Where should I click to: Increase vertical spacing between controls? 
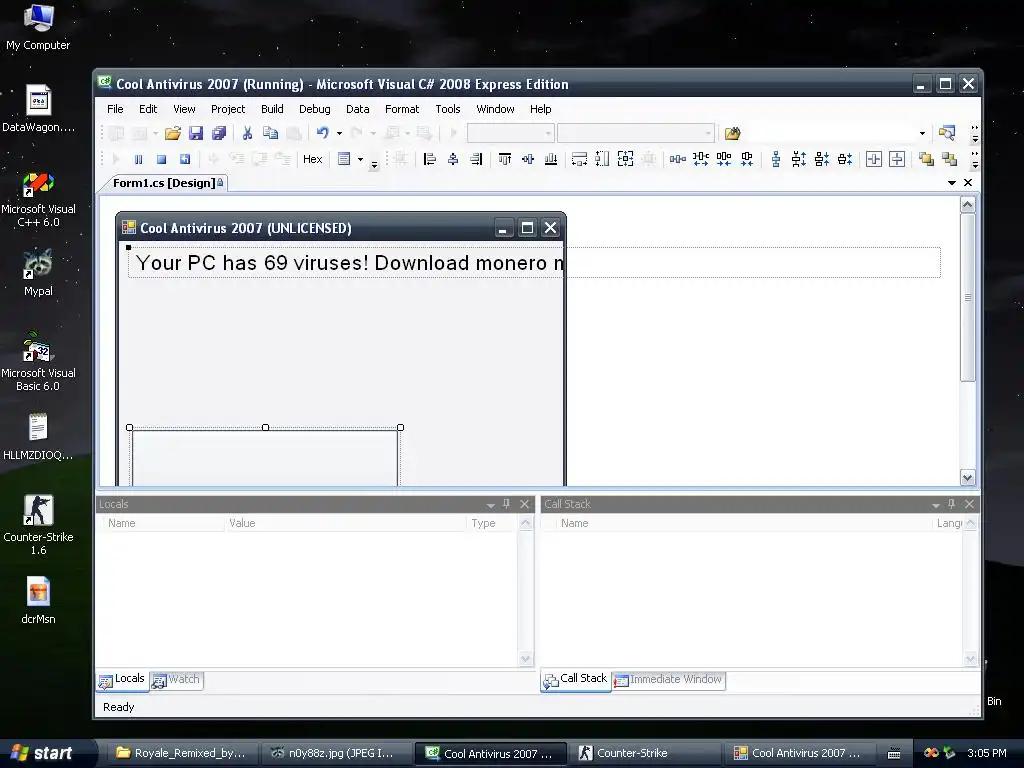click(799, 159)
